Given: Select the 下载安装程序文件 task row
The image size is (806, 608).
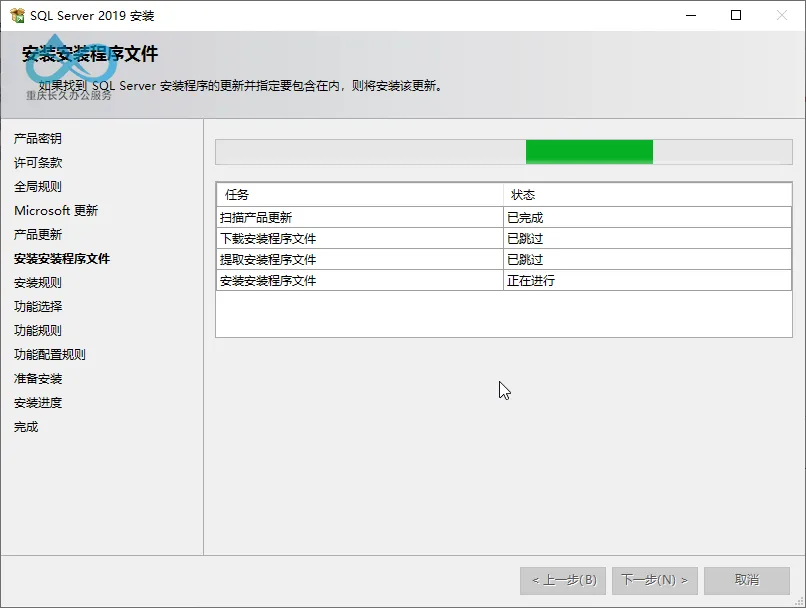Looking at the screenshot, I should pos(504,238).
